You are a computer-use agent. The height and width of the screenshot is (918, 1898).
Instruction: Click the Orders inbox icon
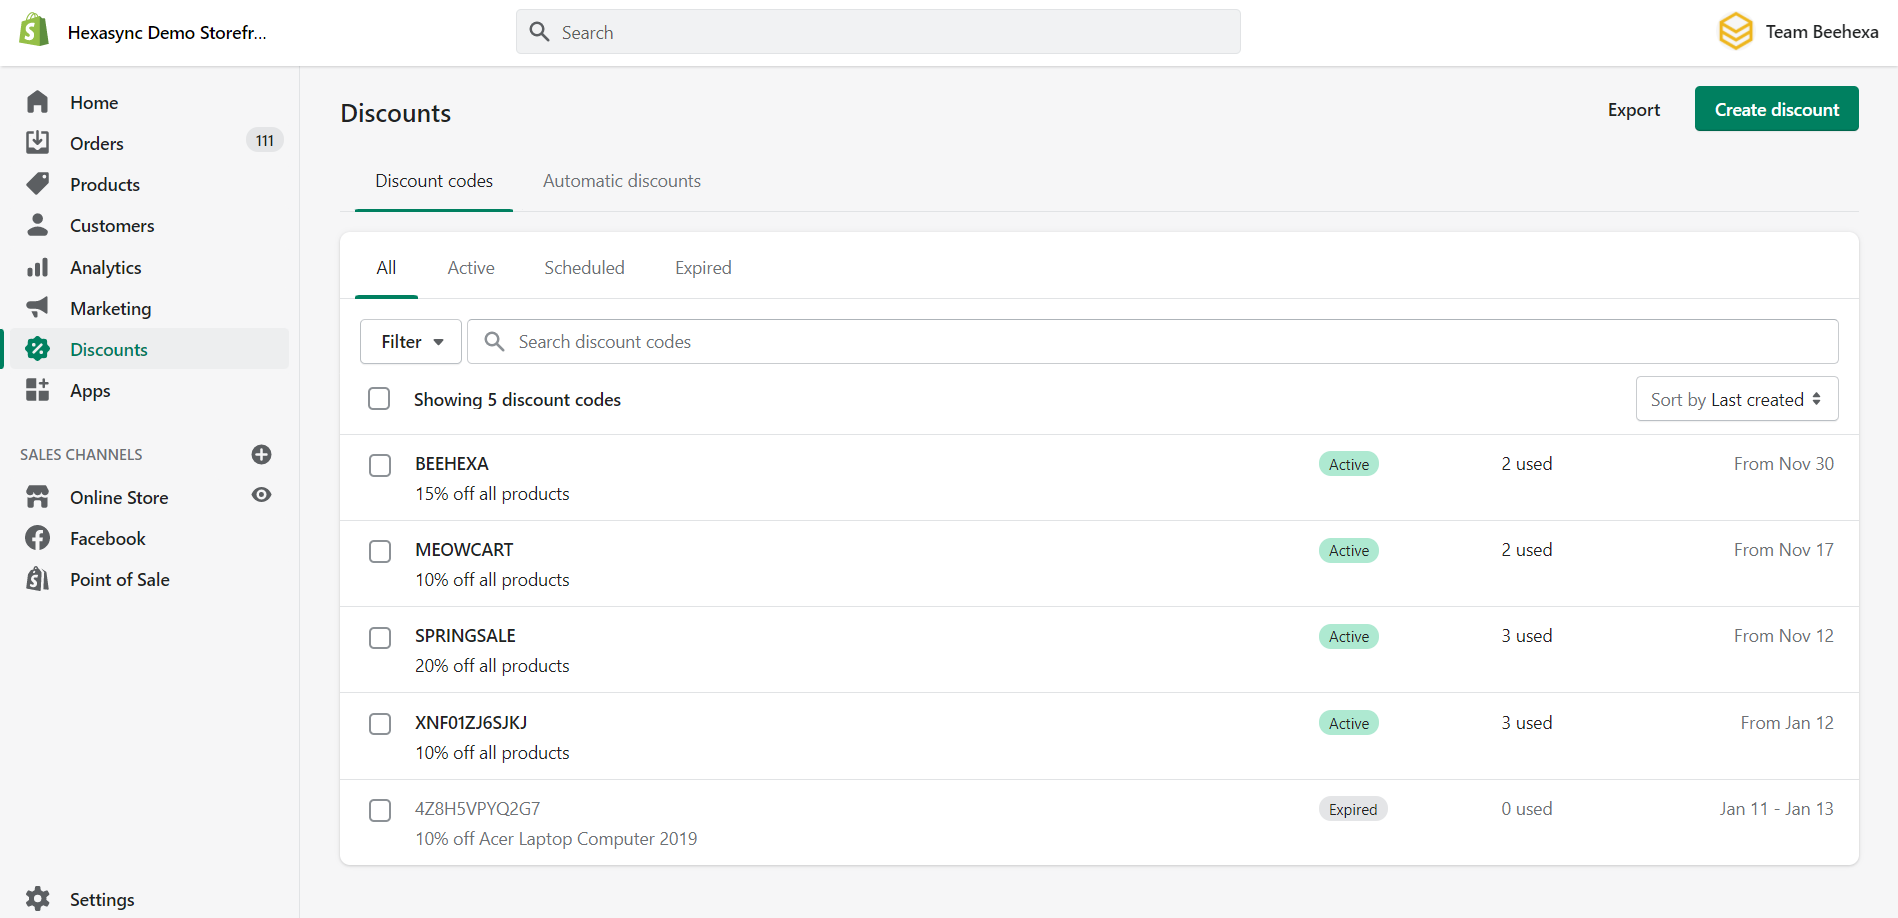pyautogui.click(x=37, y=143)
